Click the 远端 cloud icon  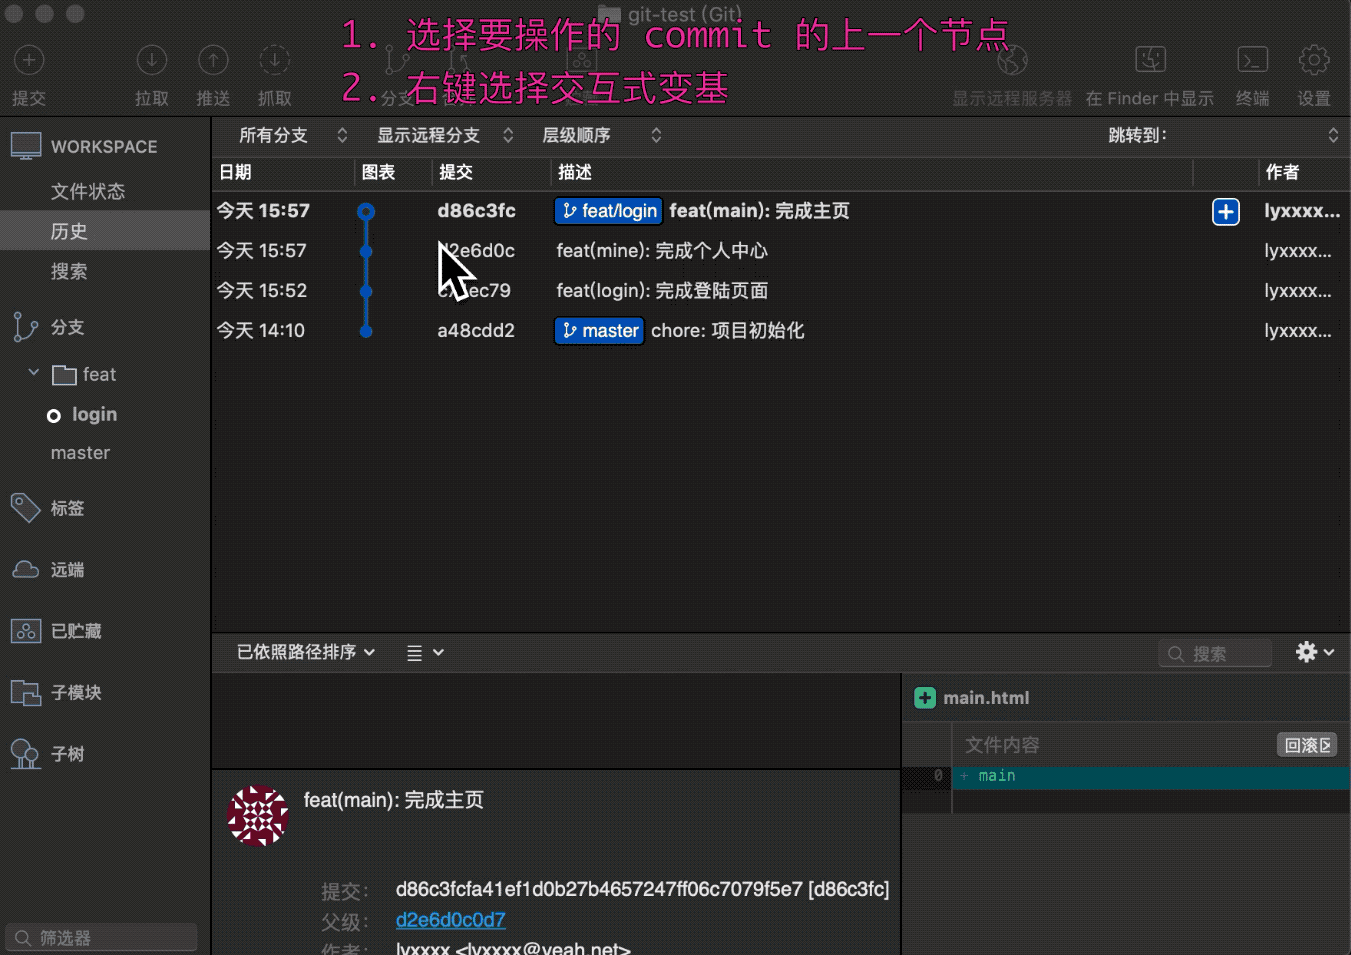(x=25, y=570)
